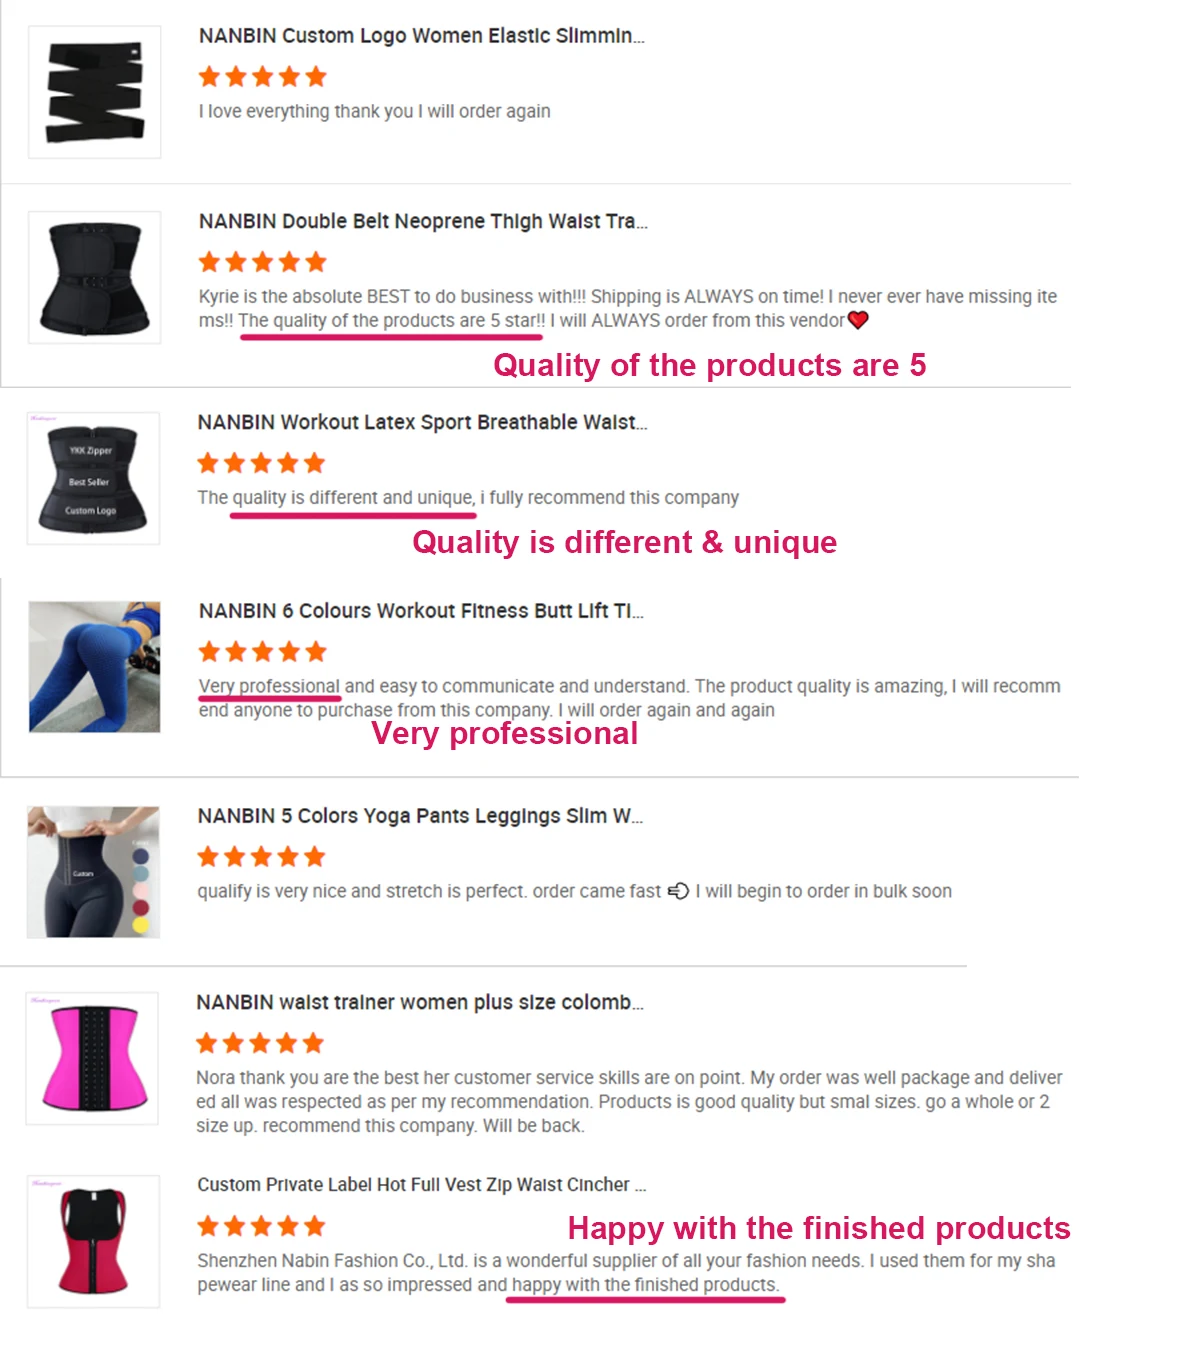Click the color dots on yoga pants image

[x=141, y=891]
